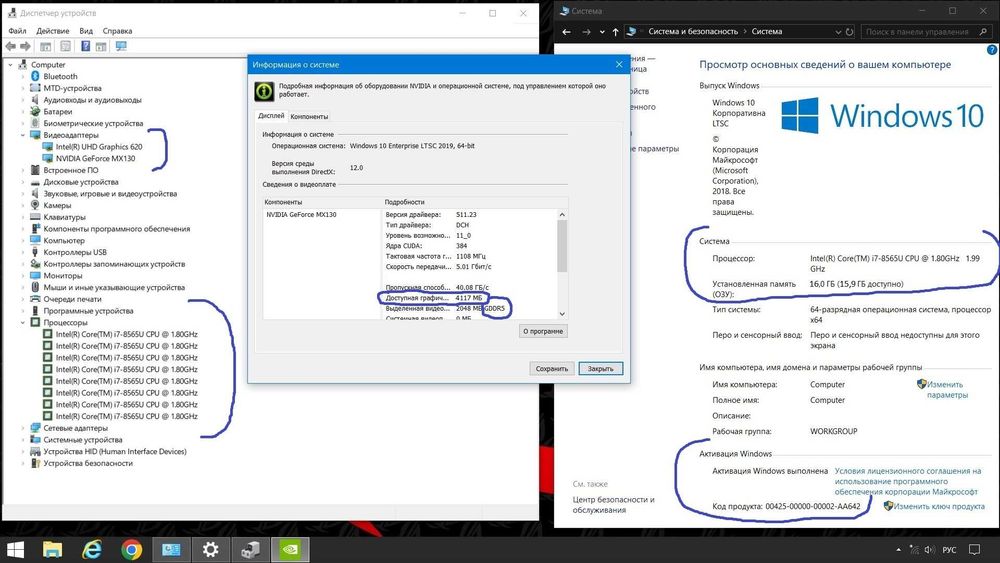
Task: Switch to Device Manager taskbar icon
Action: [251, 550]
